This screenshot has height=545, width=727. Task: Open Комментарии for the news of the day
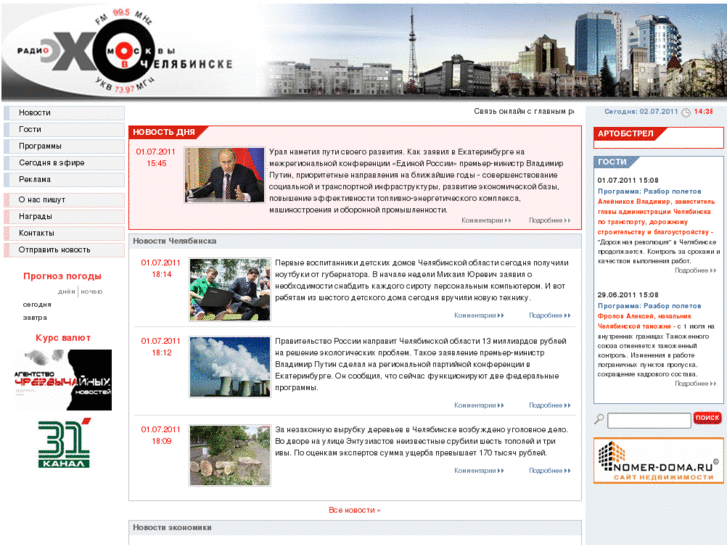(486, 220)
